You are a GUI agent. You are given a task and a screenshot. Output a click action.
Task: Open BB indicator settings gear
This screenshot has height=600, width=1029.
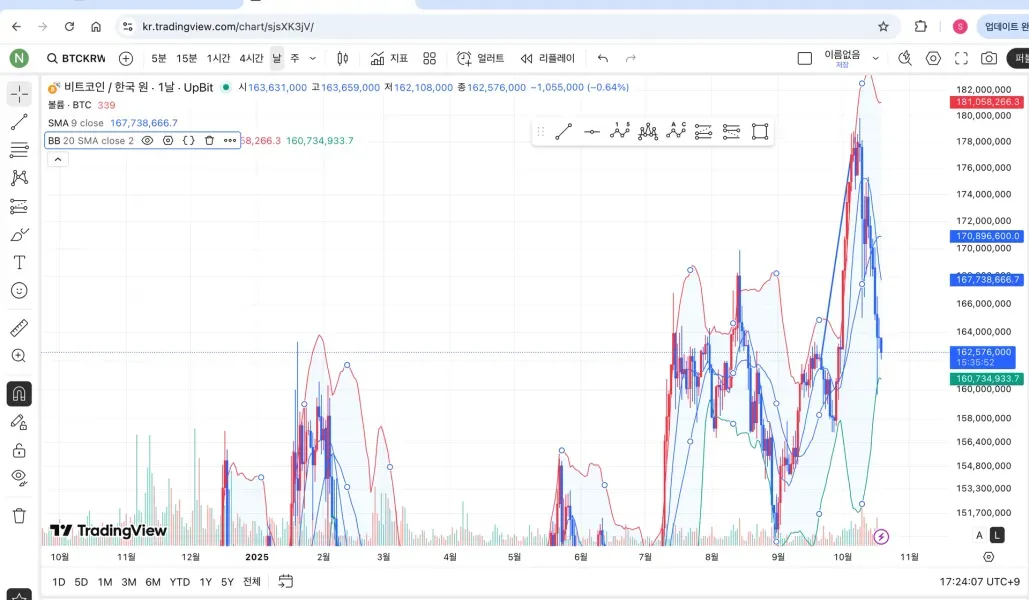pyautogui.click(x=168, y=141)
